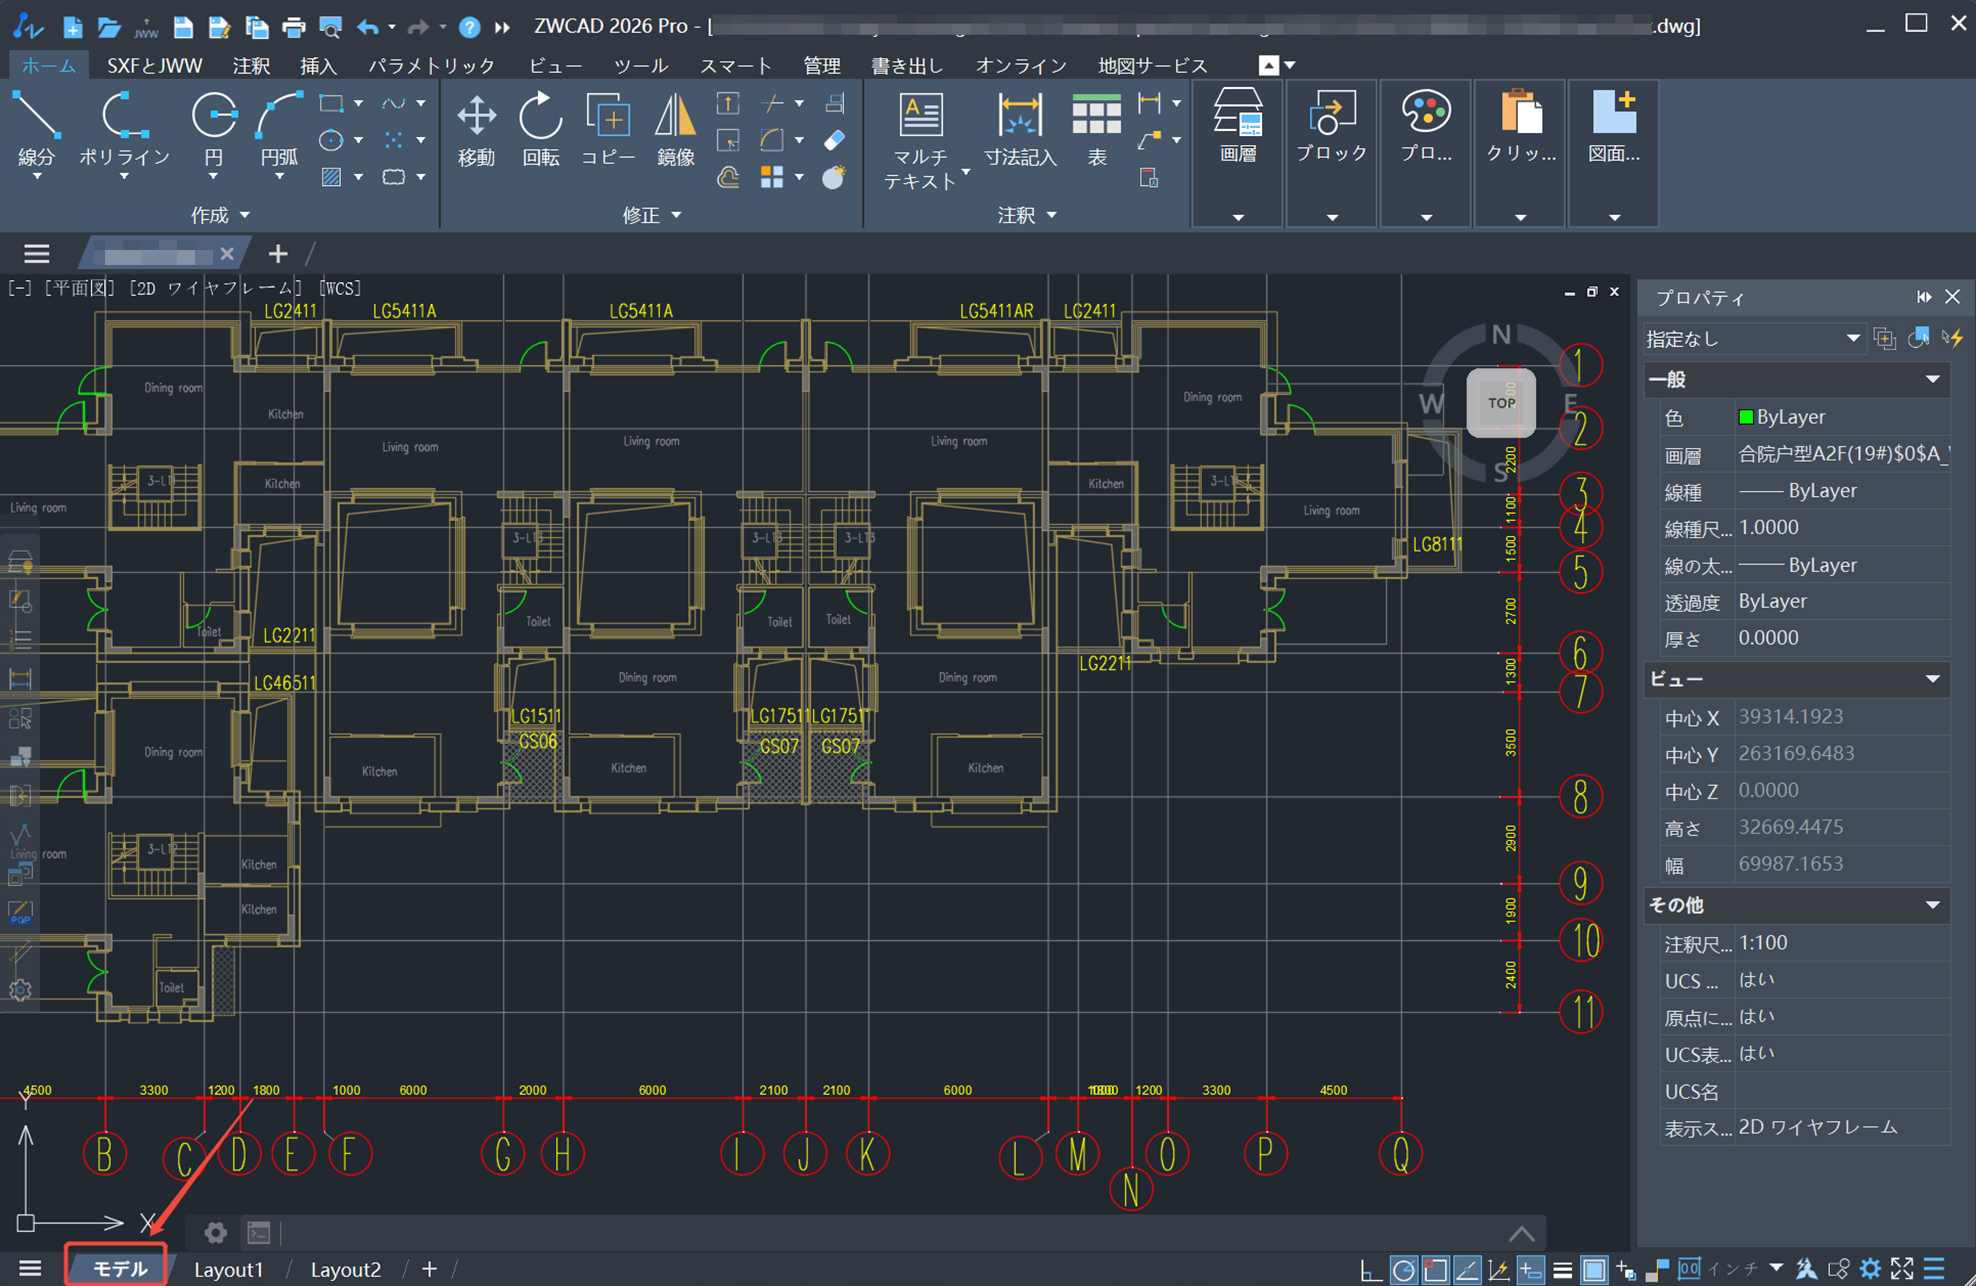Select the Line (線分) tool
This screenshot has height=1286, width=1976.
tap(36, 127)
